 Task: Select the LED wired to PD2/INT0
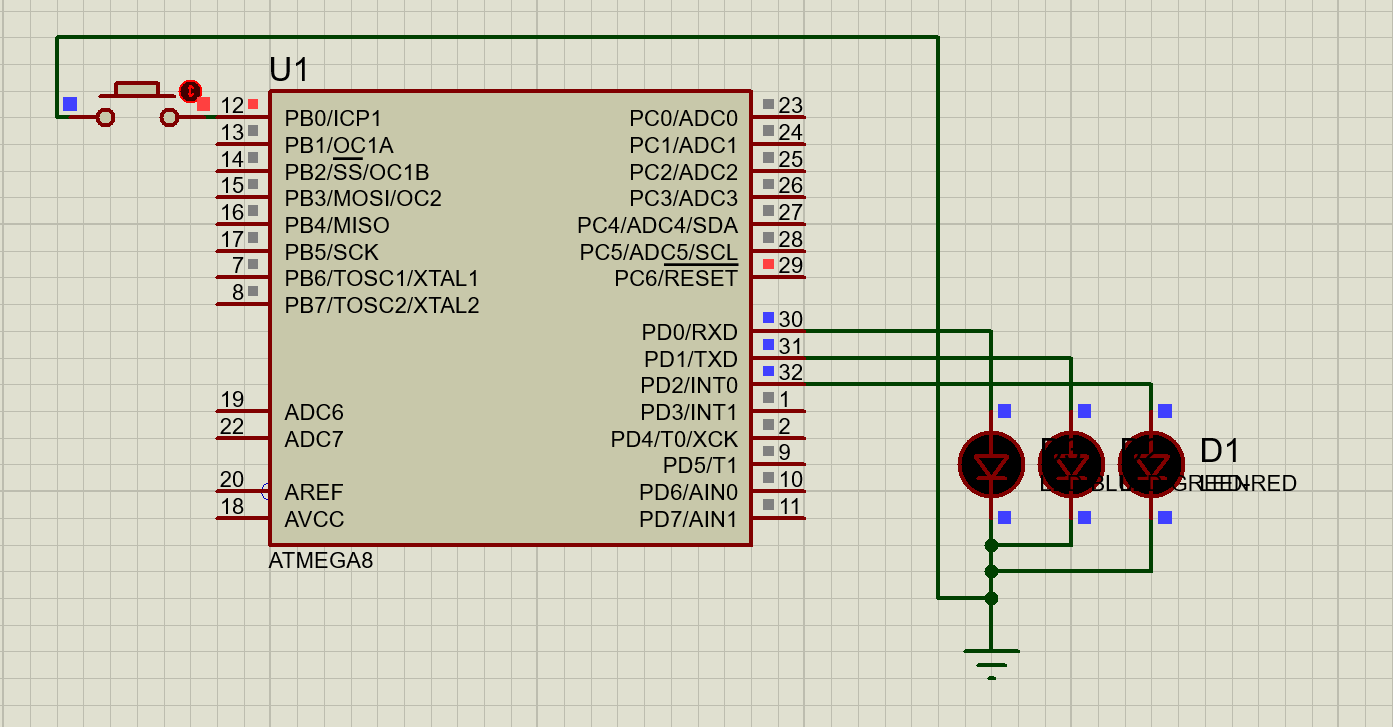(x=1151, y=464)
